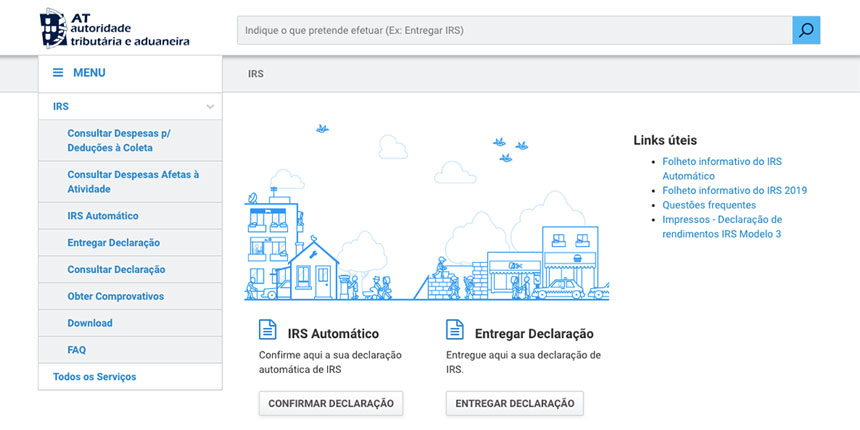
Task: Collapse the IRS section chevron
Action: (210, 106)
